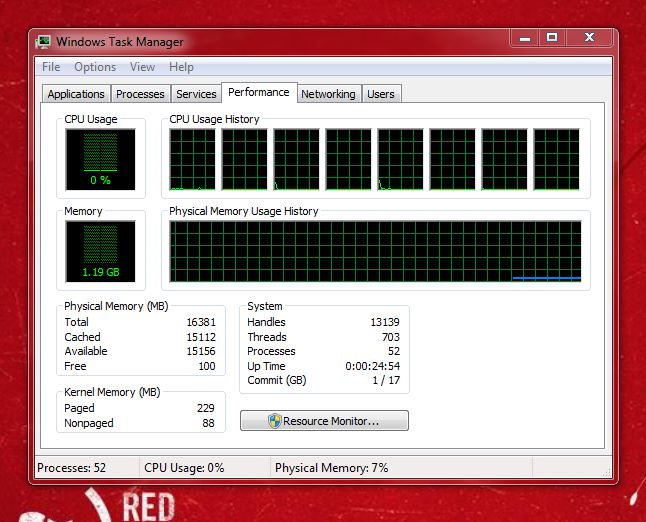Click the status bar Processes: 52
The width and height of the screenshot is (646, 522).
71,468
